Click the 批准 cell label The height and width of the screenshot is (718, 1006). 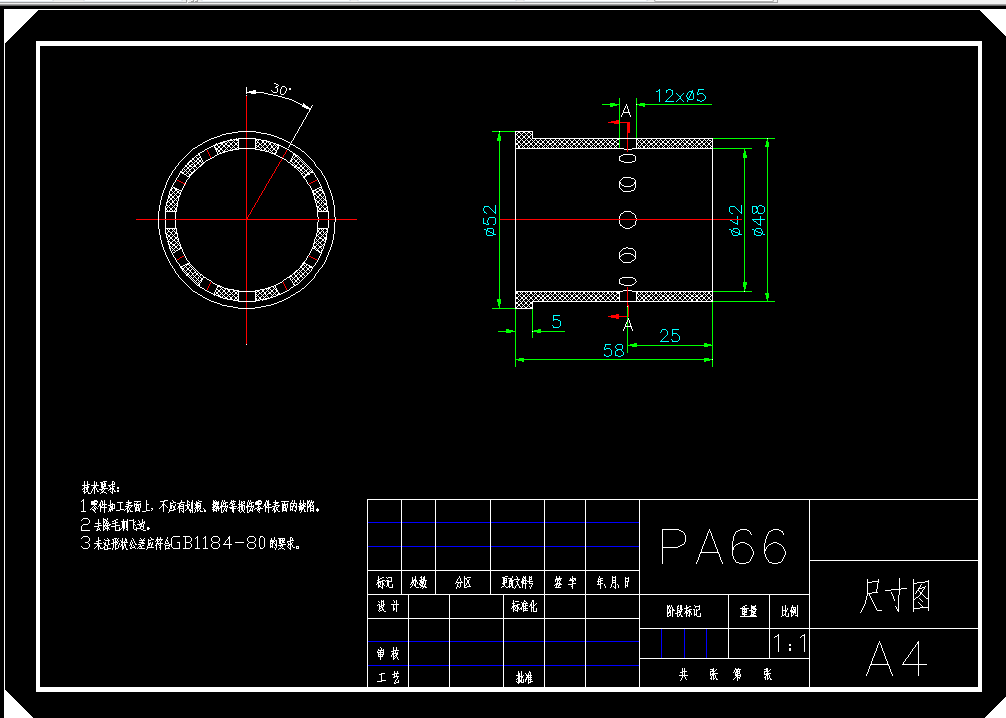pyautogui.click(x=524, y=677)
